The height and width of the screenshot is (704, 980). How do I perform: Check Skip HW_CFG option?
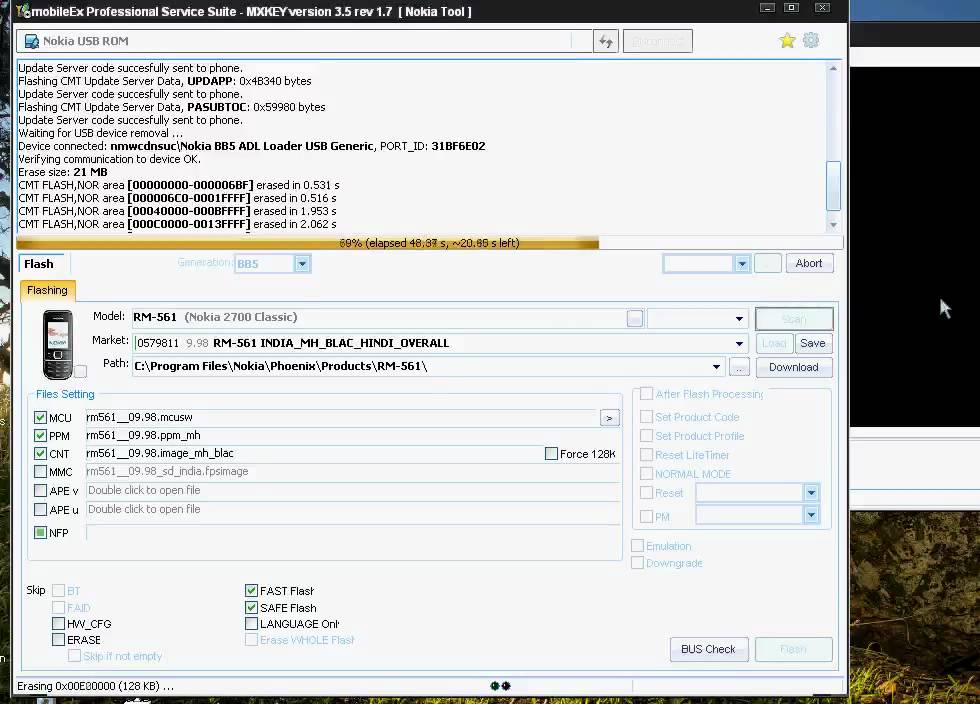(x=58, y=623)
